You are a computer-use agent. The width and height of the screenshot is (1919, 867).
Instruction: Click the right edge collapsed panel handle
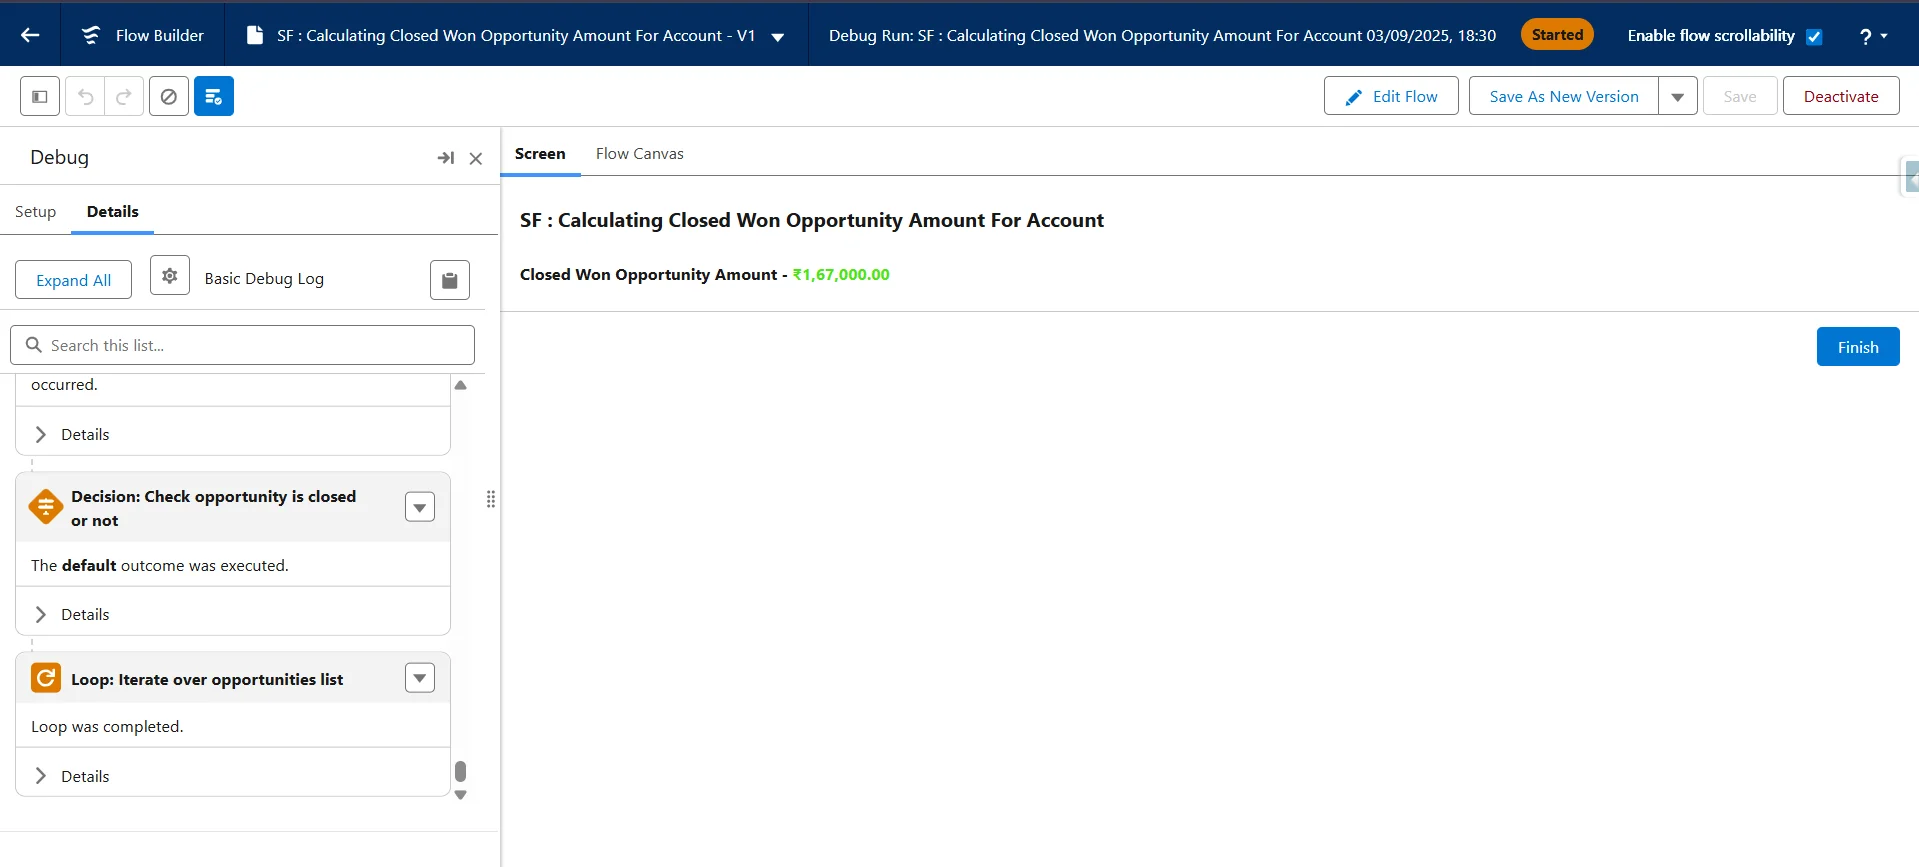click(x=1911, y=177)
